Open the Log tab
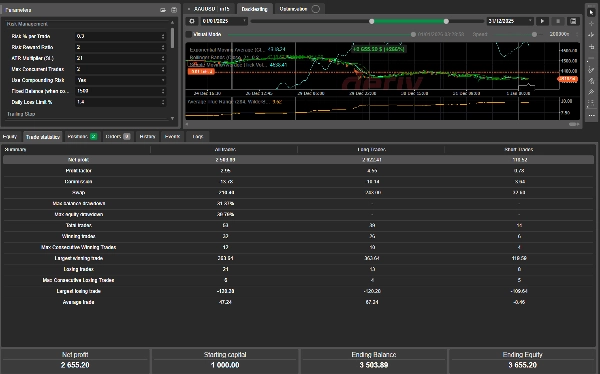Viewport: 600px width, 374px height. [x=198, y=137]
